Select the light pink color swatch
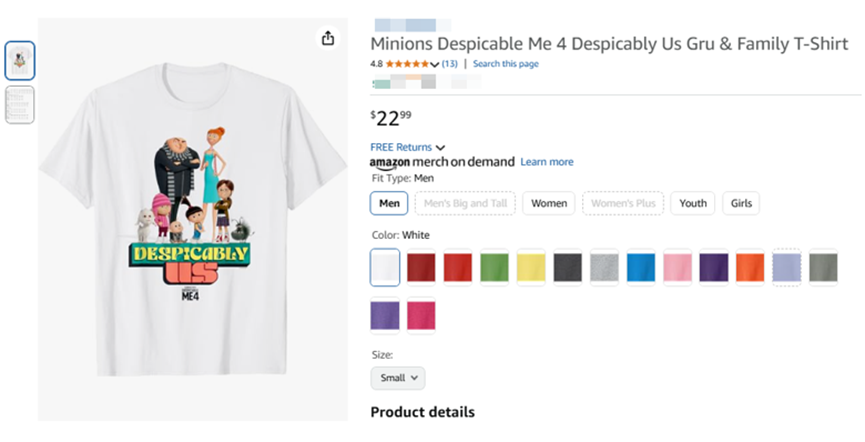865x442 pixels. tap(676, 267)
